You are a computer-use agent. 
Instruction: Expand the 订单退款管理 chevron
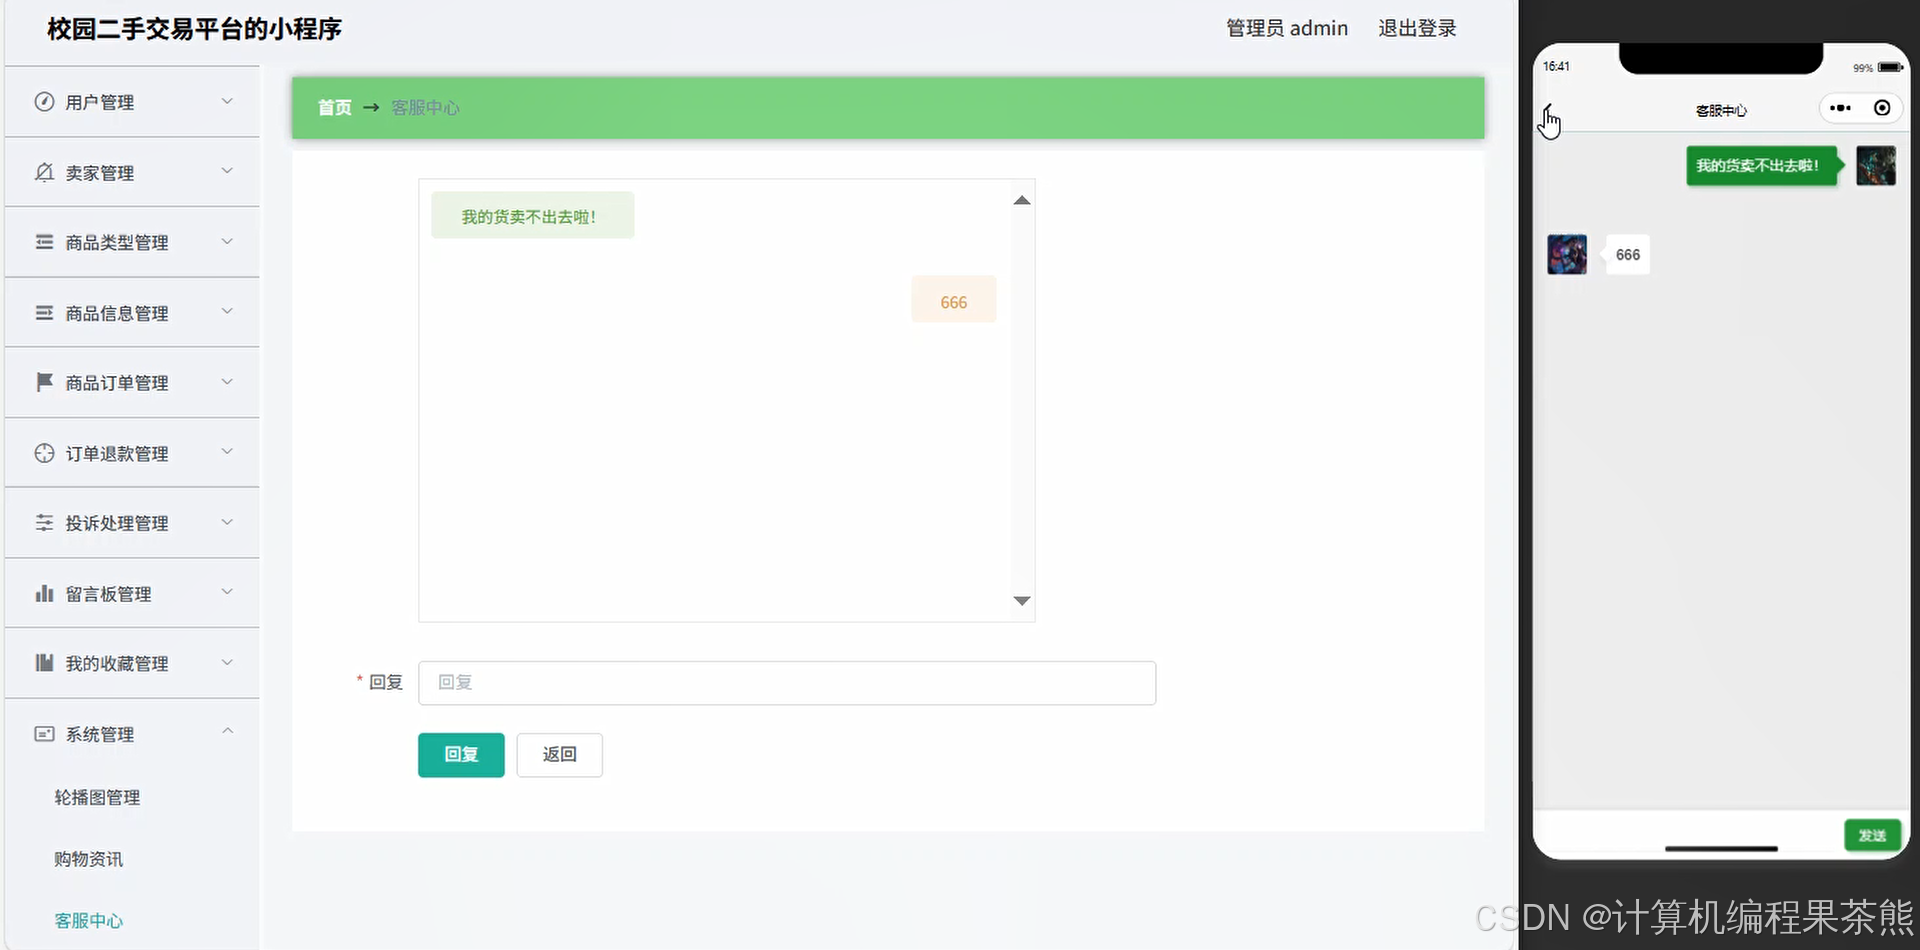point(227,452)
